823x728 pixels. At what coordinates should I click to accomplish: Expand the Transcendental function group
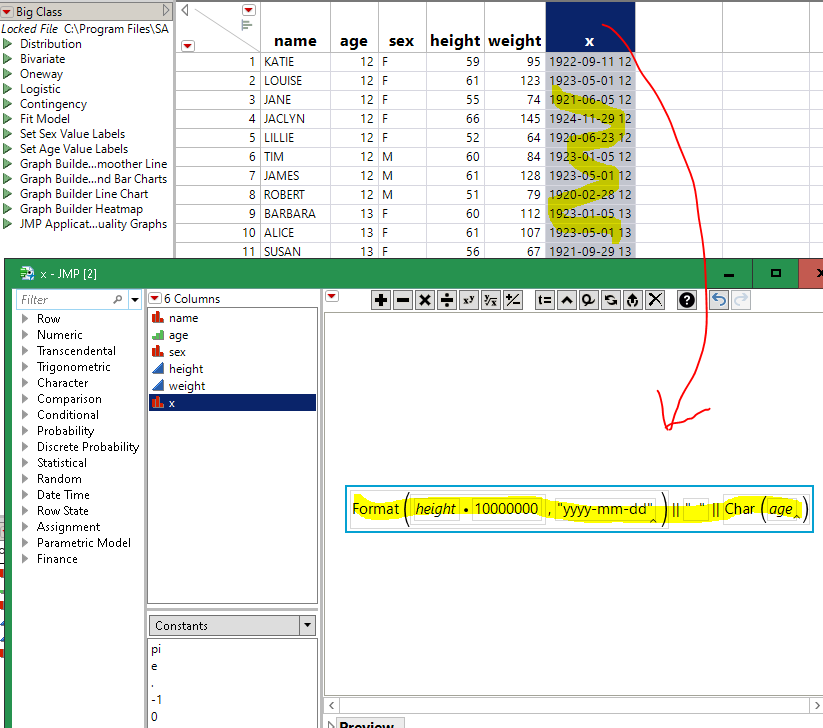pos(26,351)
